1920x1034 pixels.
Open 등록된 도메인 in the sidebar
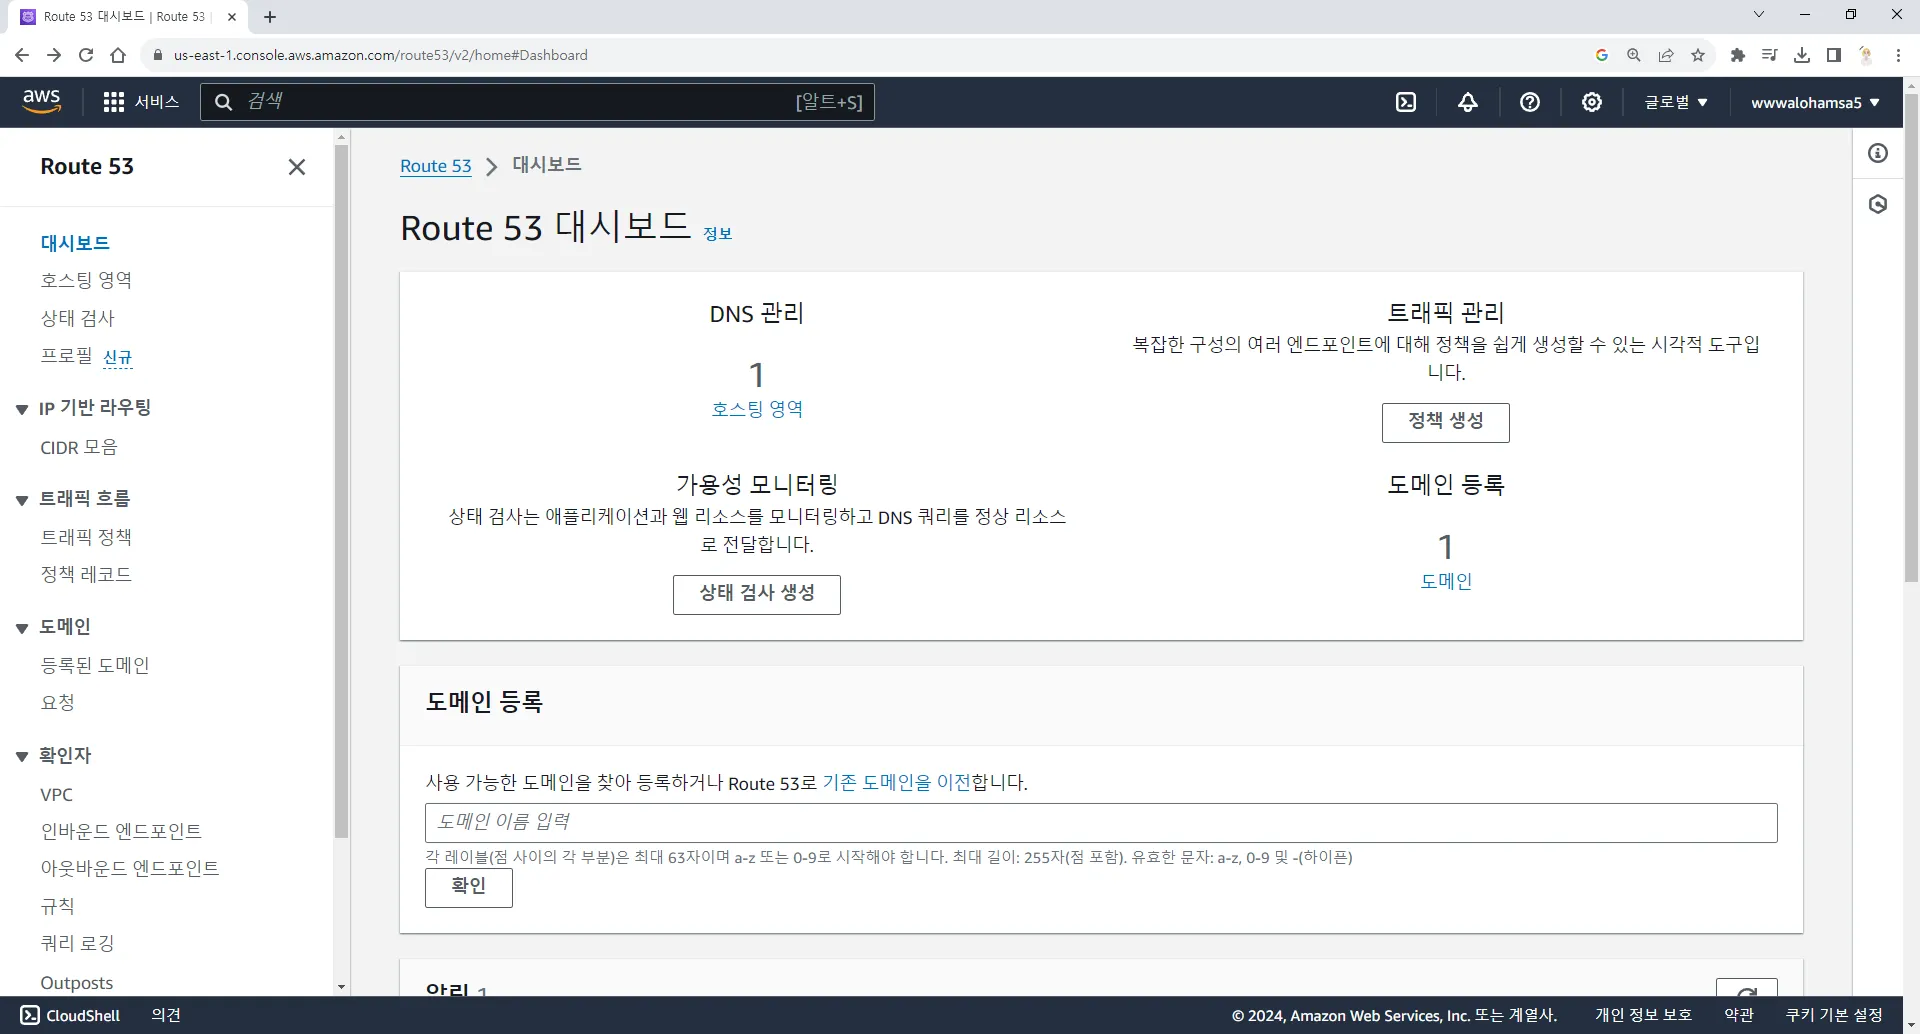tap(95, 665)
